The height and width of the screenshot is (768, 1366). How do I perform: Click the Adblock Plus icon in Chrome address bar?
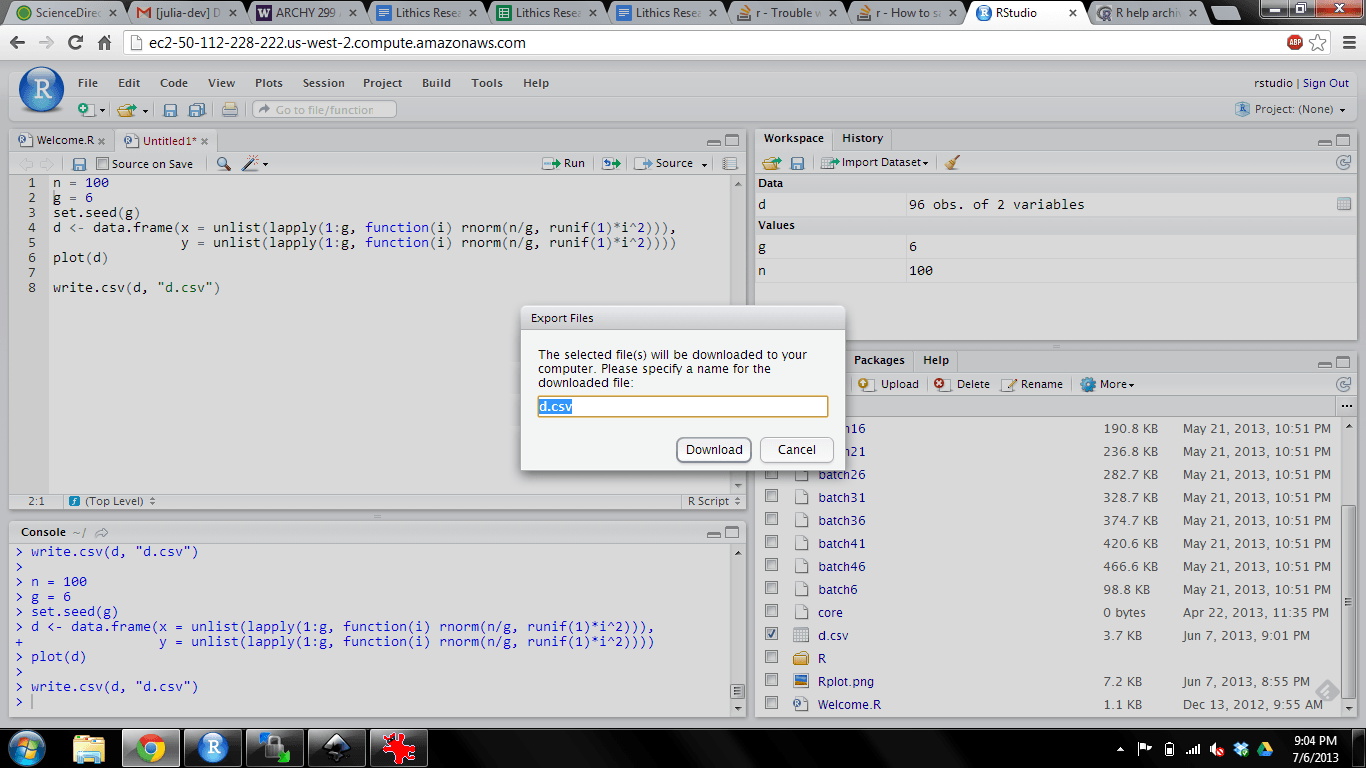point(1295,43)
